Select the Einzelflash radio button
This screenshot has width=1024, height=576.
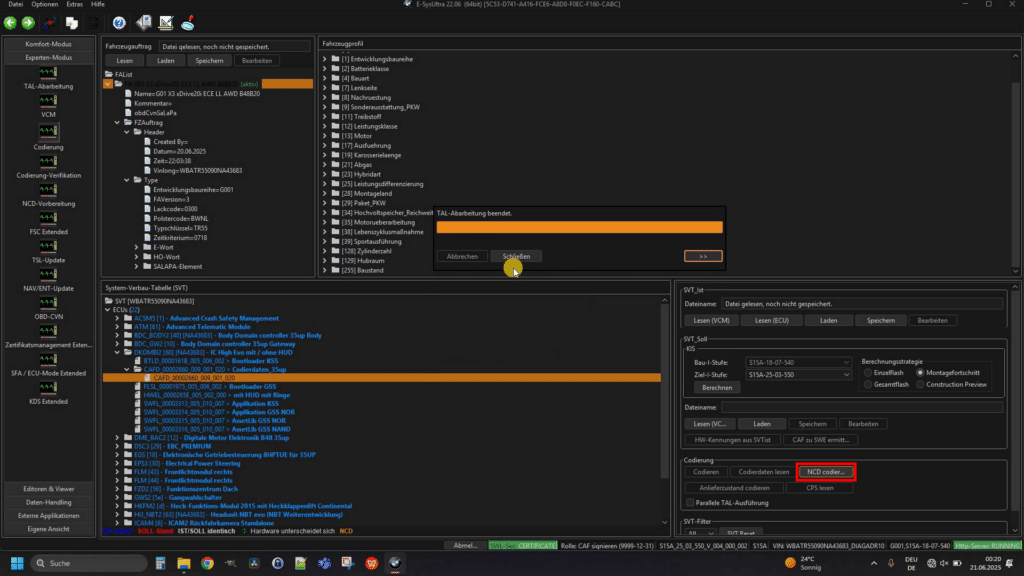868,373
